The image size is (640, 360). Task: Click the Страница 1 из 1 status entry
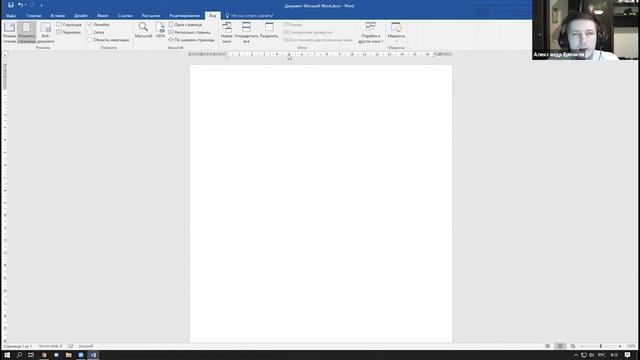pos(18,346)
